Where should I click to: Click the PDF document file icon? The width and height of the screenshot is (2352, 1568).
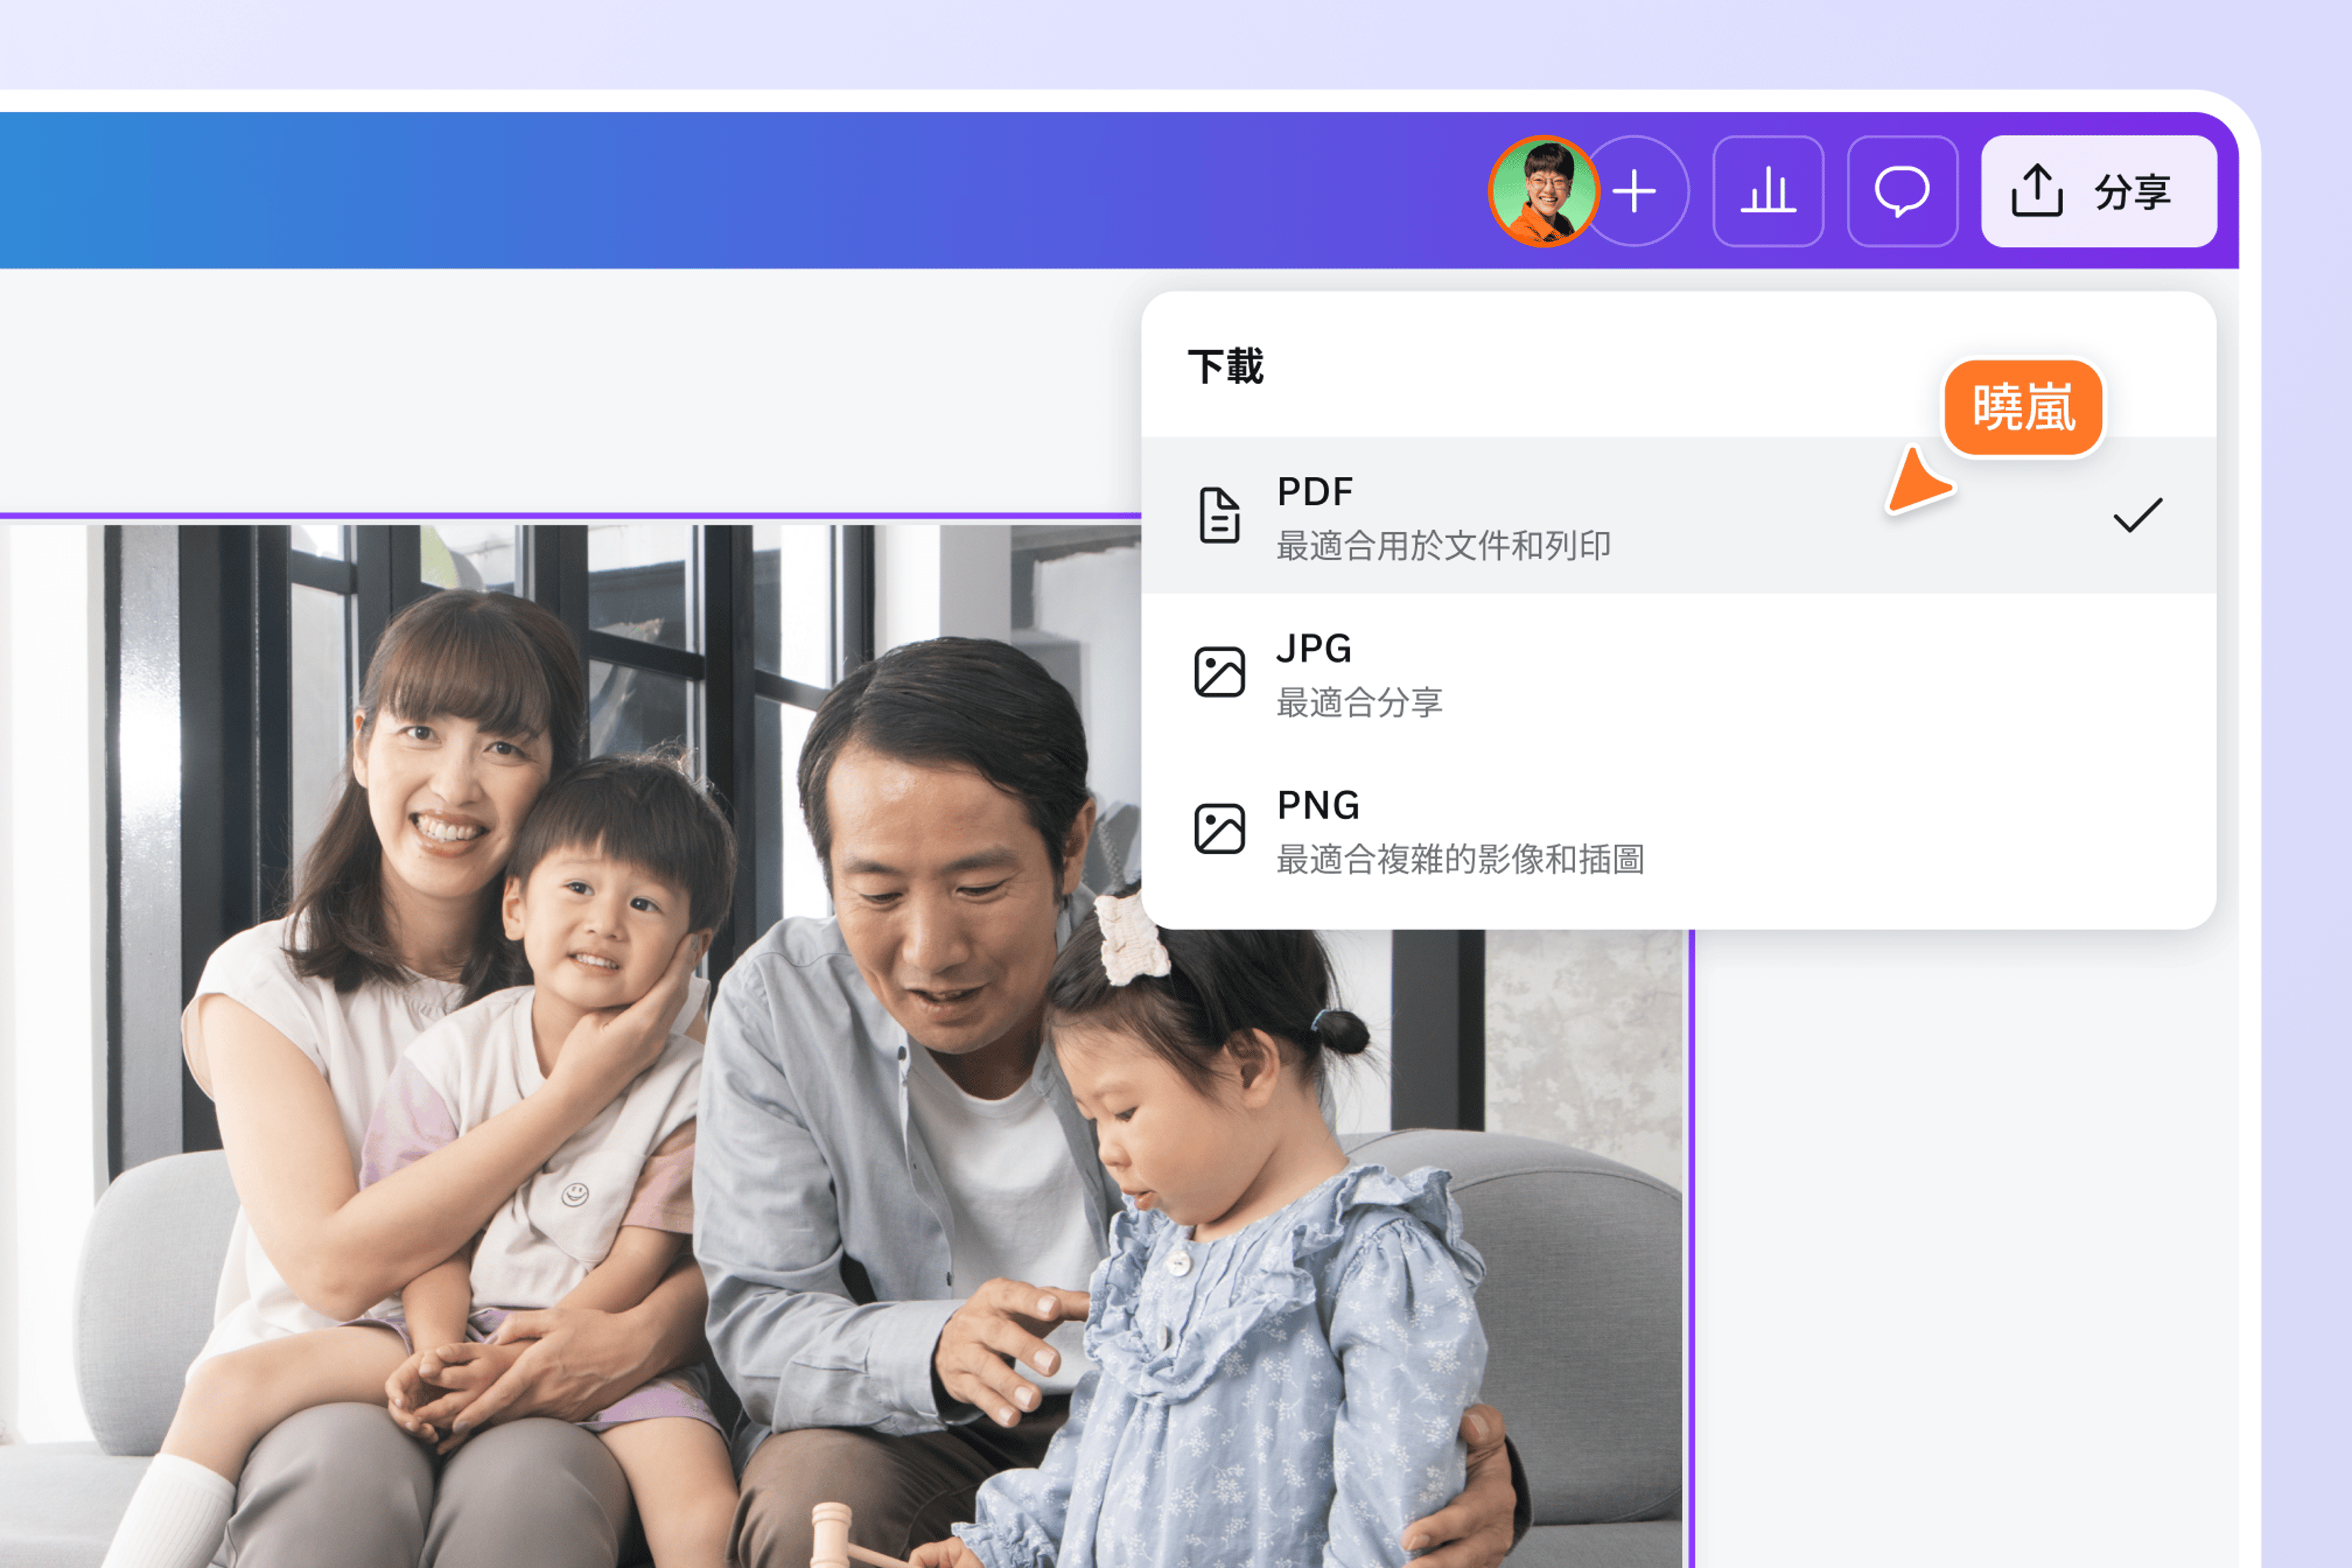(1219, 516)
